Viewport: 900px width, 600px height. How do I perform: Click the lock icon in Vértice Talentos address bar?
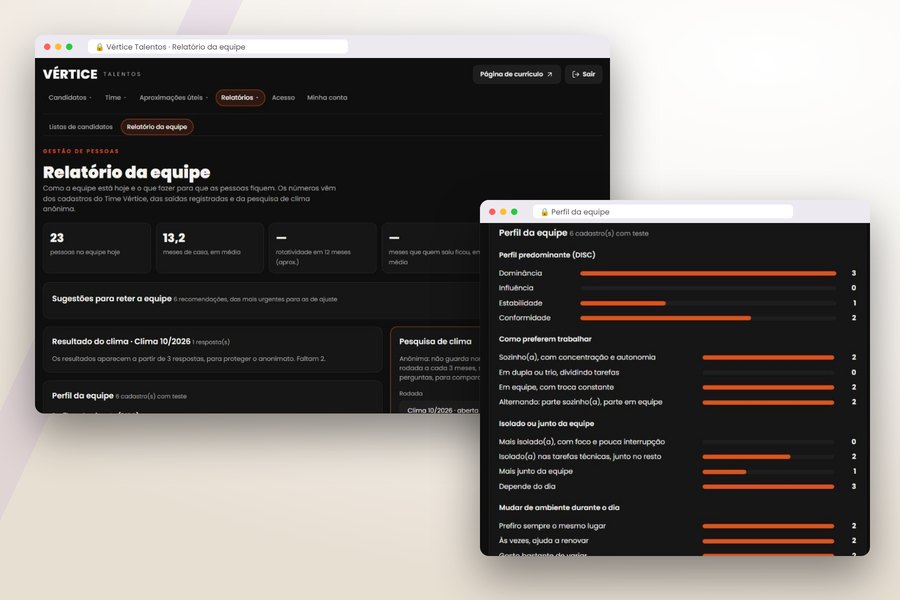[x=99, y=47]
